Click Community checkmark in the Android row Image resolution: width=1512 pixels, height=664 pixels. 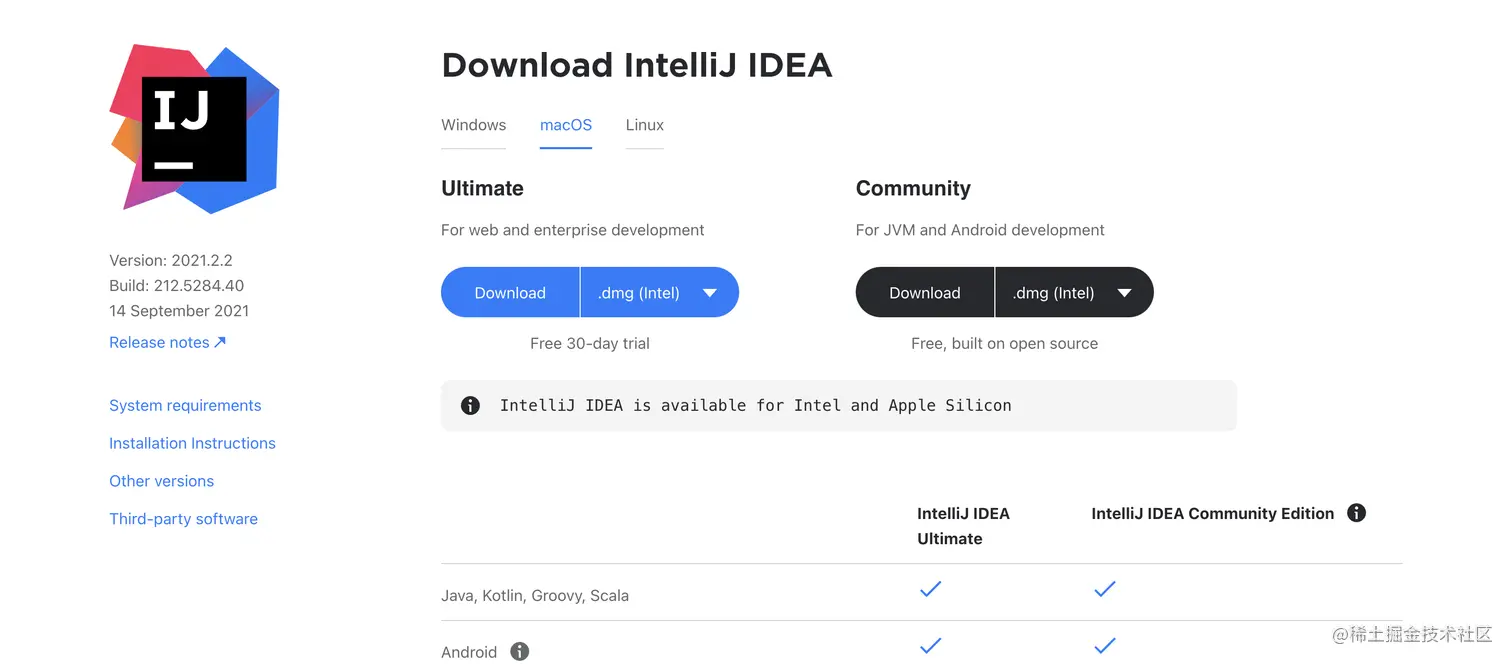(1104, 646)
